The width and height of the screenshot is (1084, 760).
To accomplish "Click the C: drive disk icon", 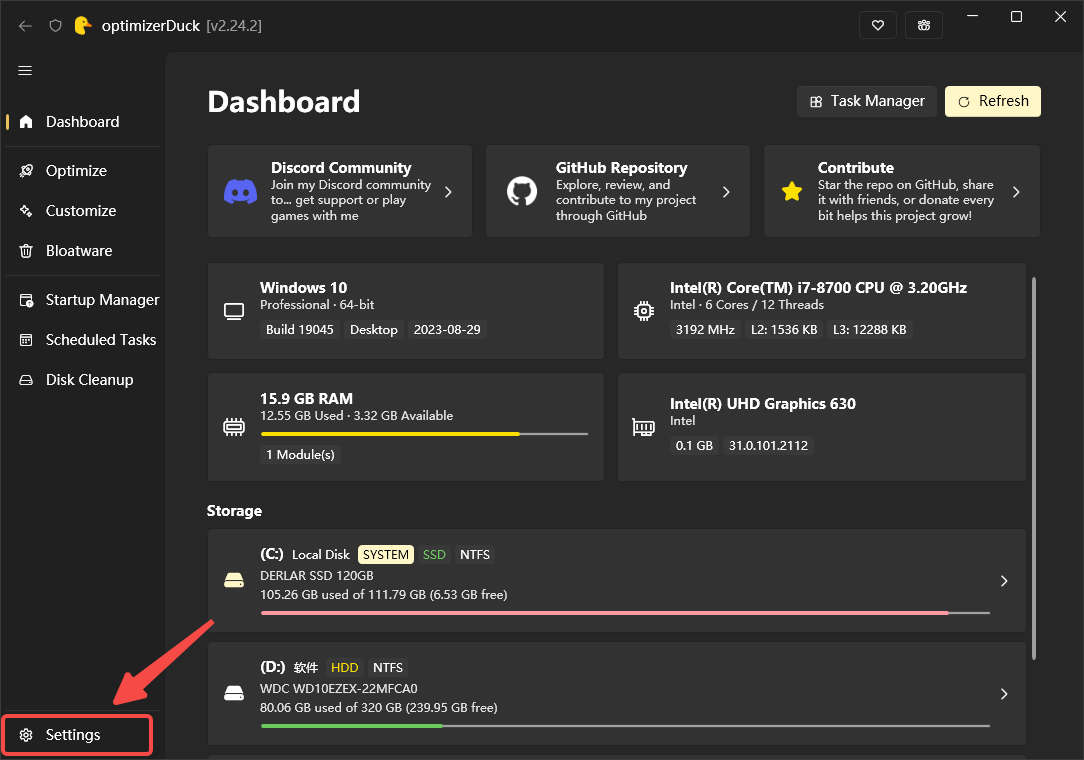I will point(234,581).
